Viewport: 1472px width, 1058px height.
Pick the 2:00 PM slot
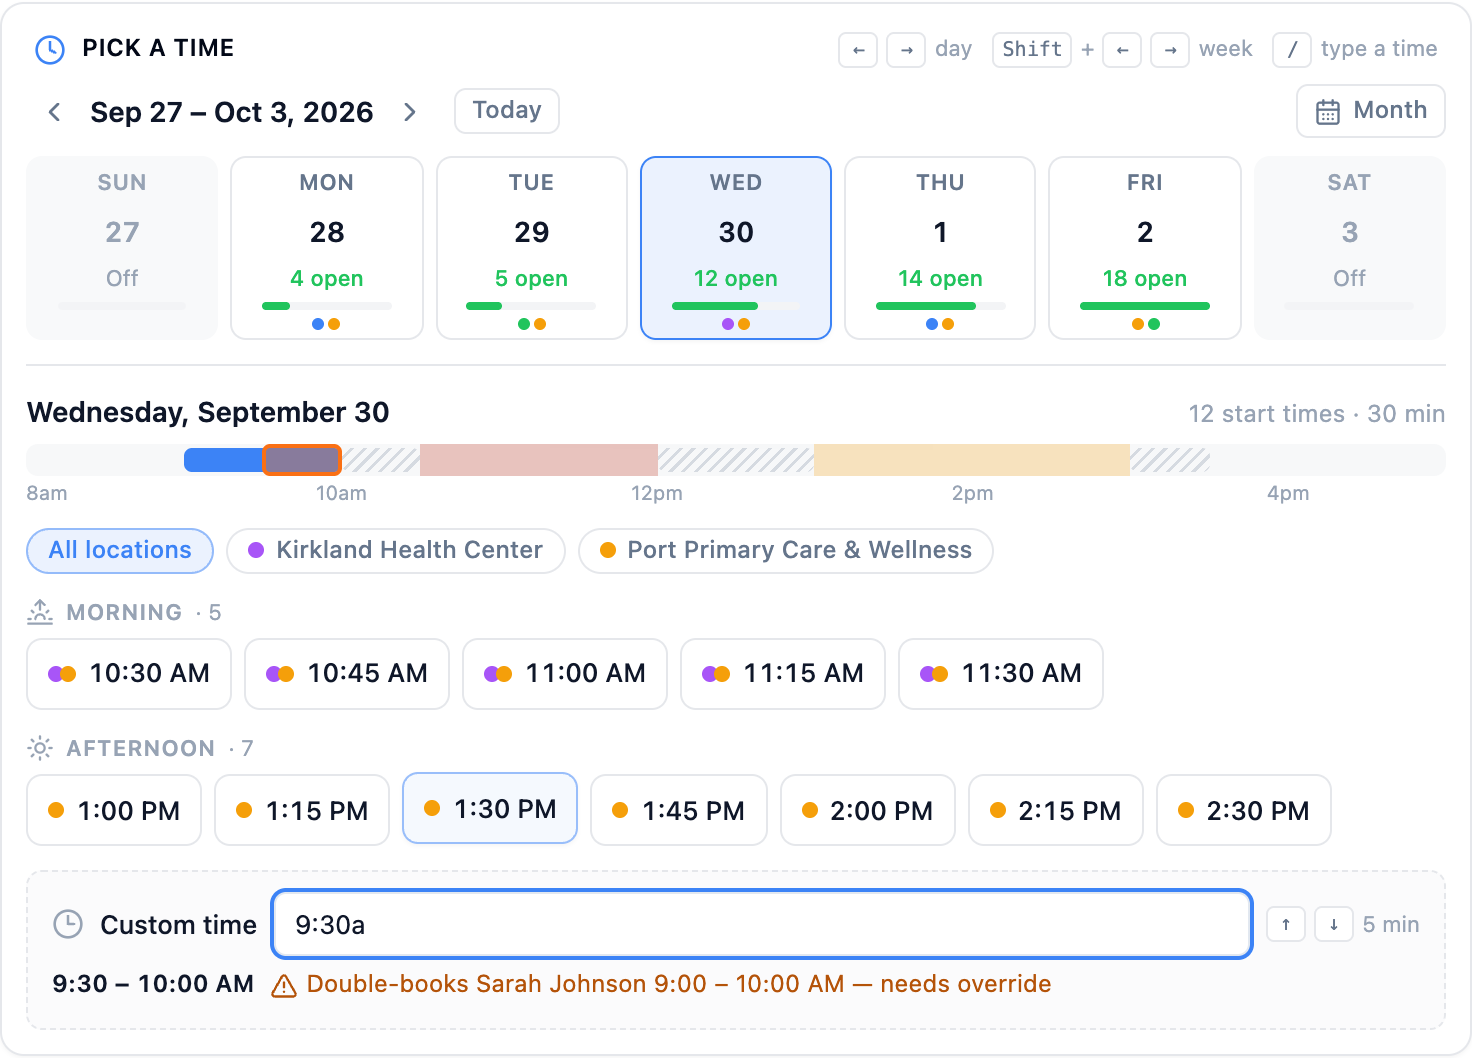[868, 810]
